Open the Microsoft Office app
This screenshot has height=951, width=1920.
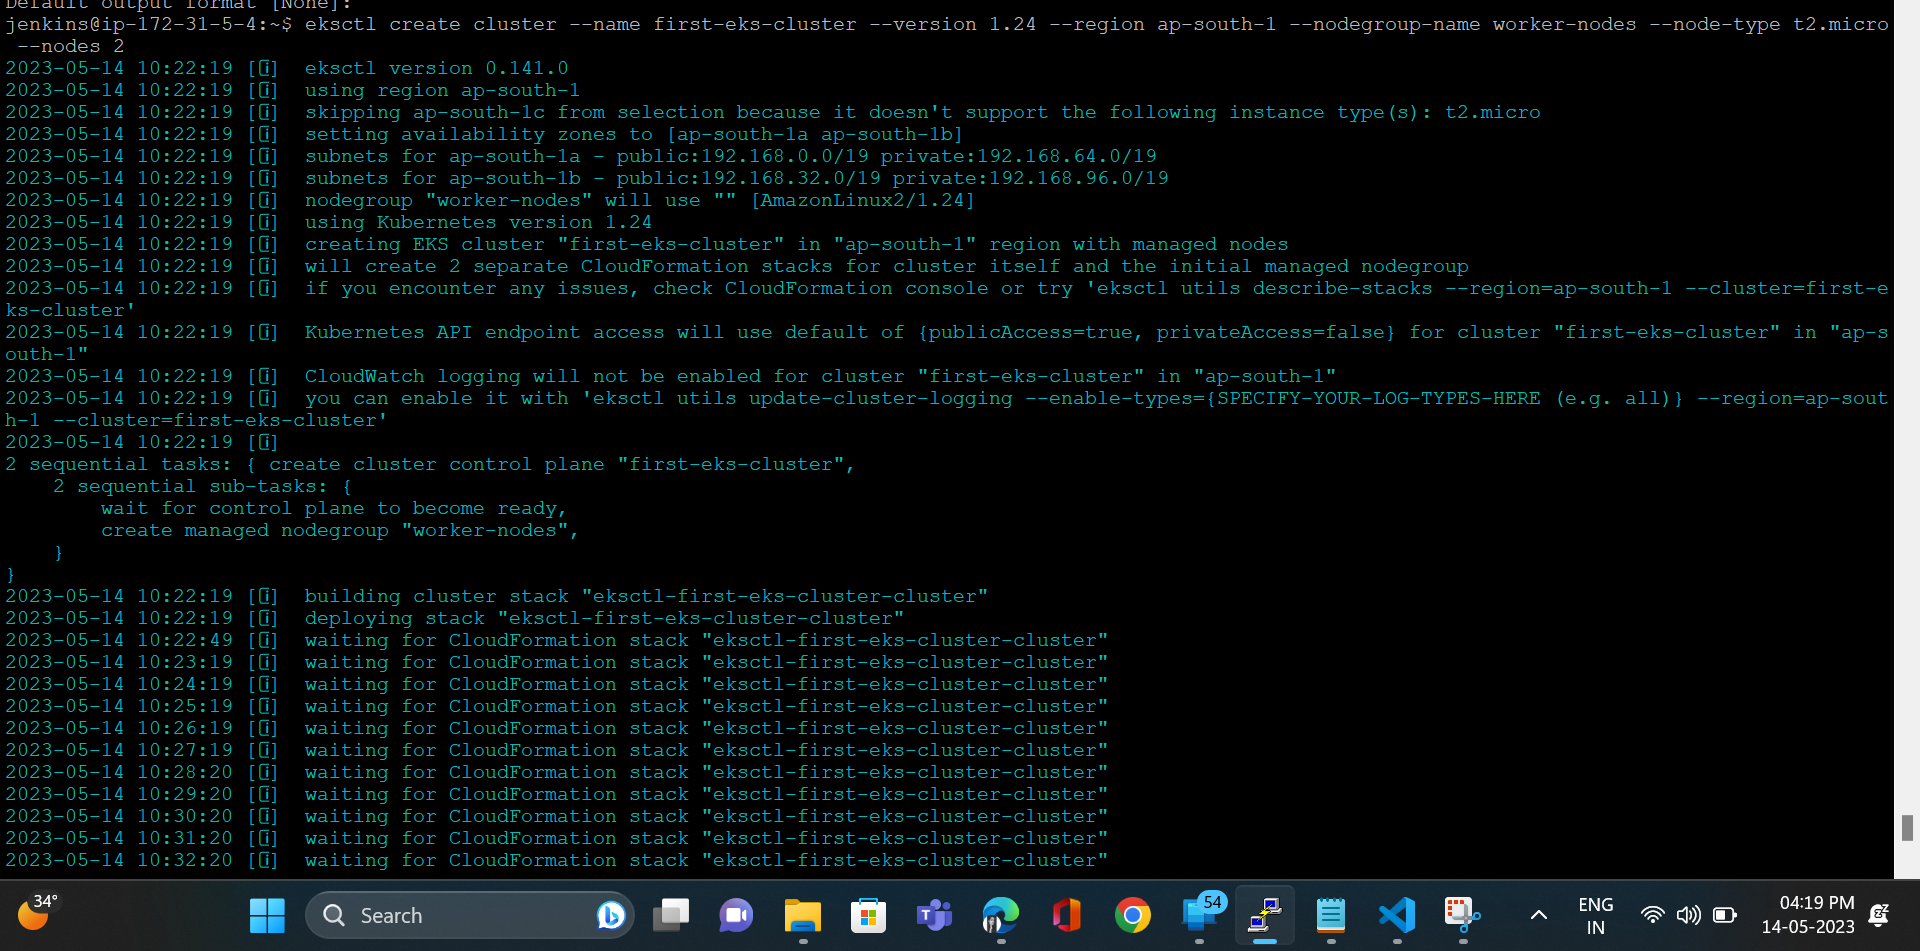(x=1066, y=915)
